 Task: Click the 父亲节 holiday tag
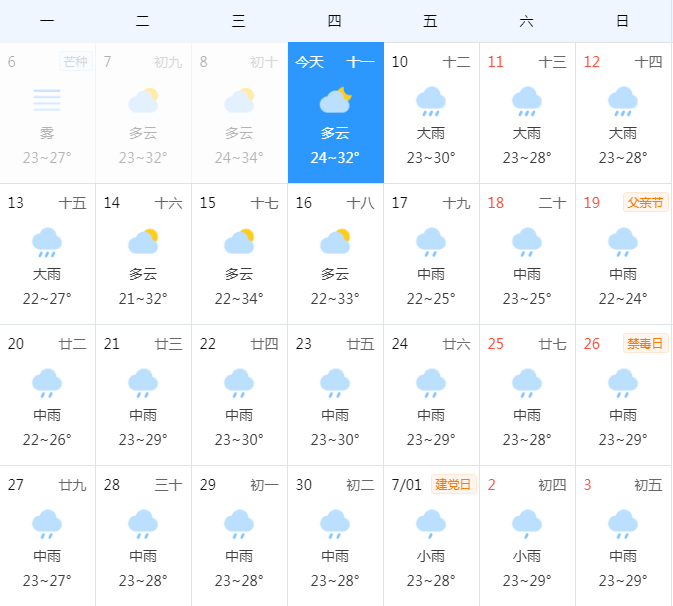point(646,203)
